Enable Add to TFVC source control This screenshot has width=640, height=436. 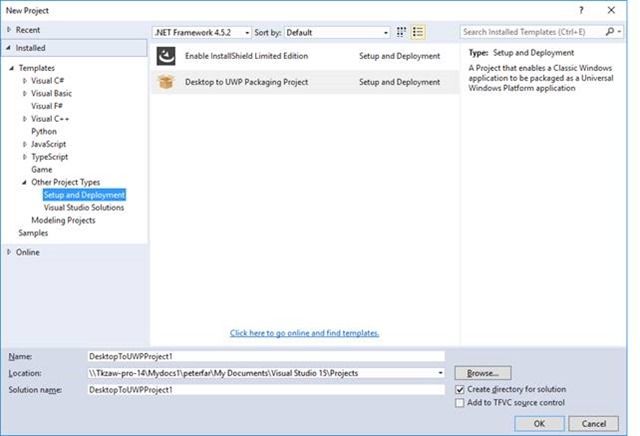460,403
